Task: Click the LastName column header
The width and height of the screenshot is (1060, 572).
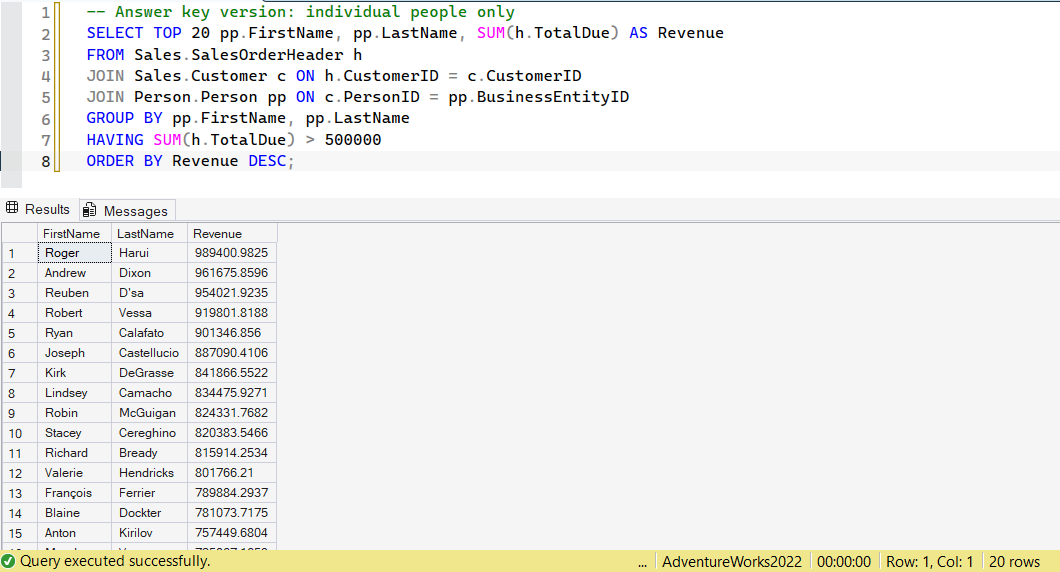Action: click(149, 233)
